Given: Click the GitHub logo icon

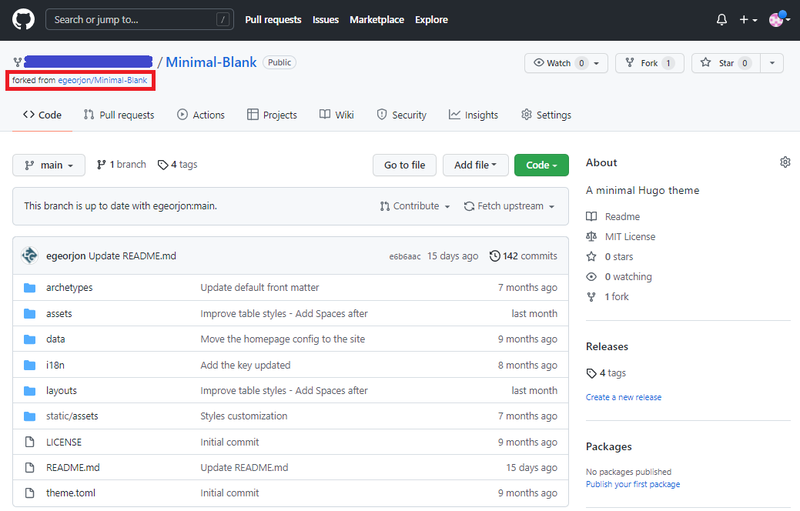Looking at the screenshot, I should pyautogui.click(x=23, y=20).
